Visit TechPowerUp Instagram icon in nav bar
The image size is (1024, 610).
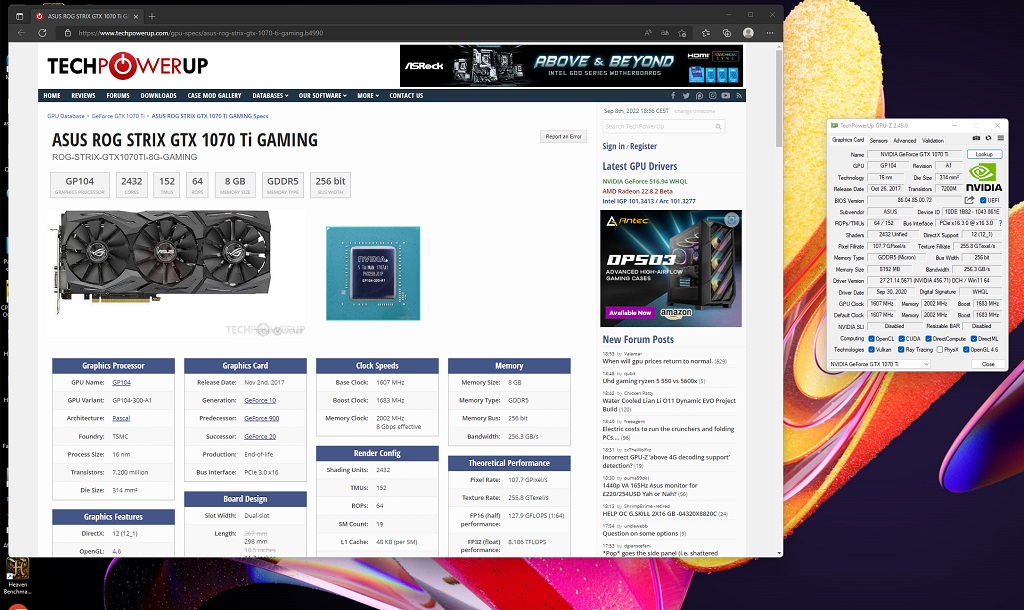pos(712,95)
